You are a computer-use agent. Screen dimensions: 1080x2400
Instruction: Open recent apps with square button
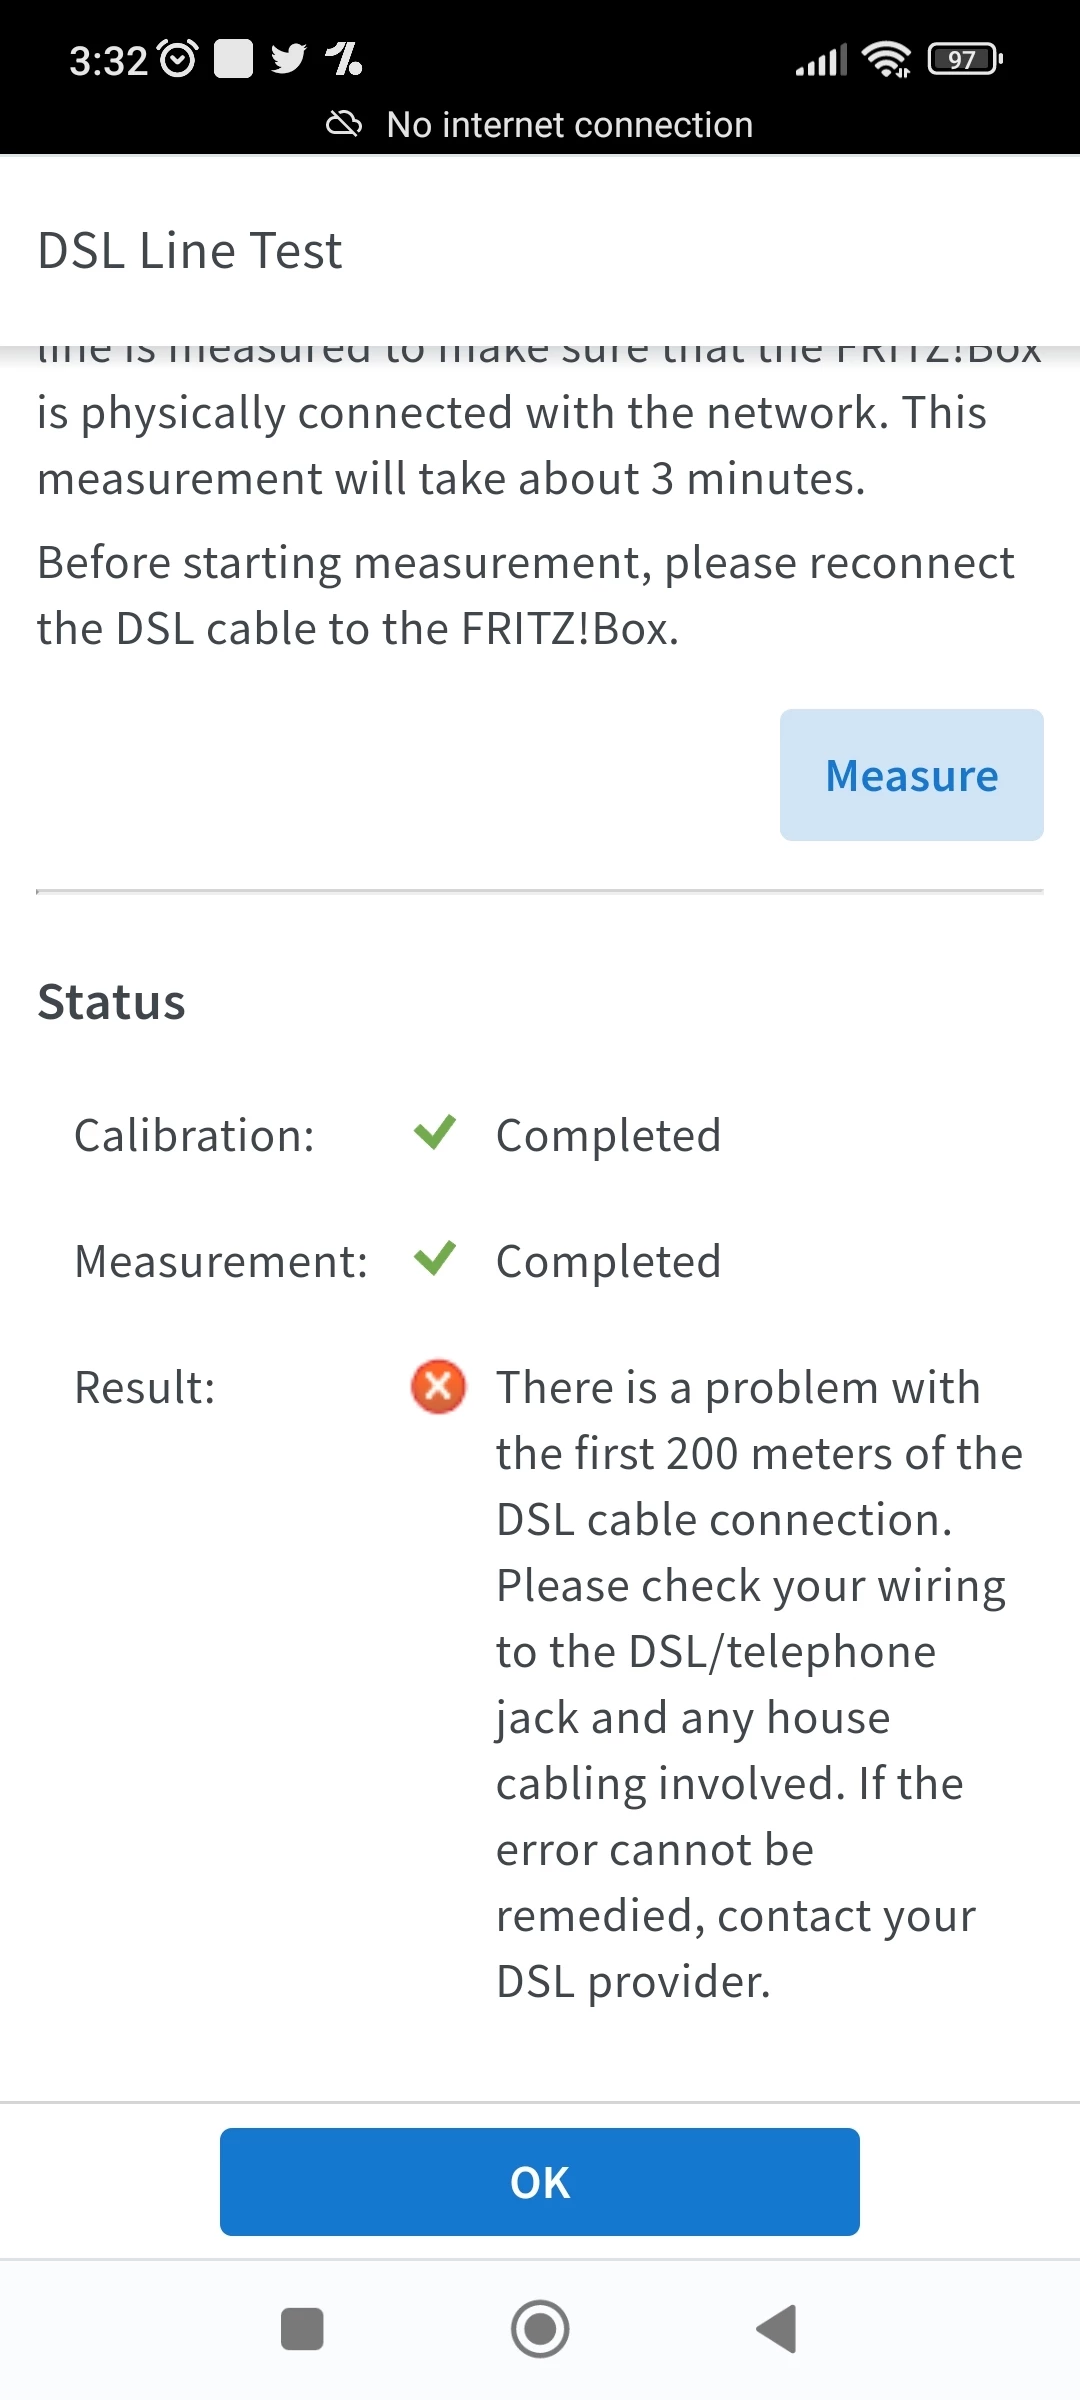click(x=302, y=2329)
